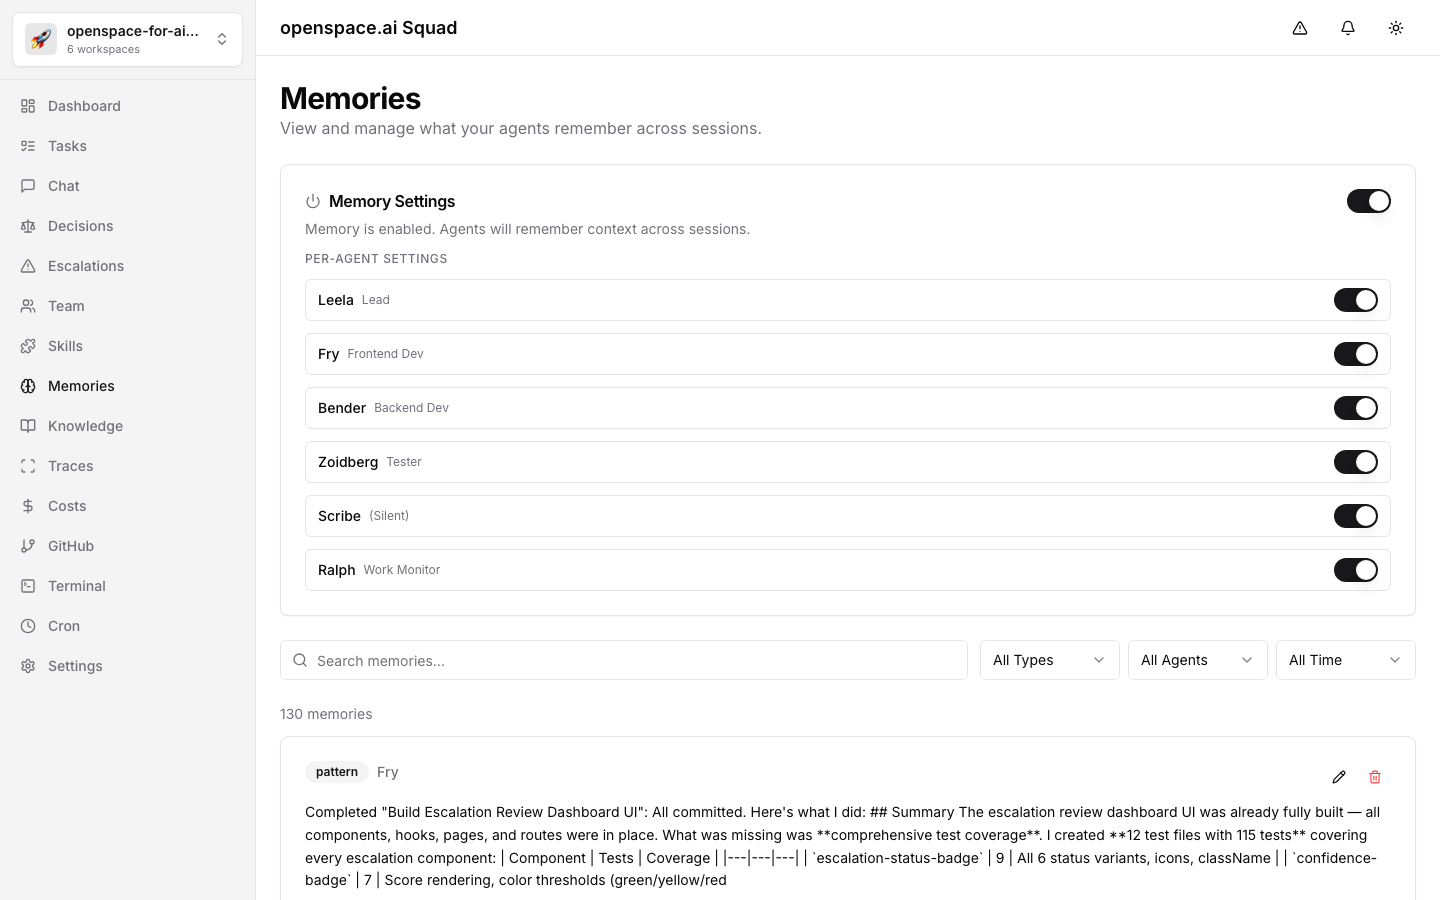Image resolution: width=1440 pixels, height=900 pixels.
Task: Click the warning triangle icon in the header
Action: (x=1300, y=28)
